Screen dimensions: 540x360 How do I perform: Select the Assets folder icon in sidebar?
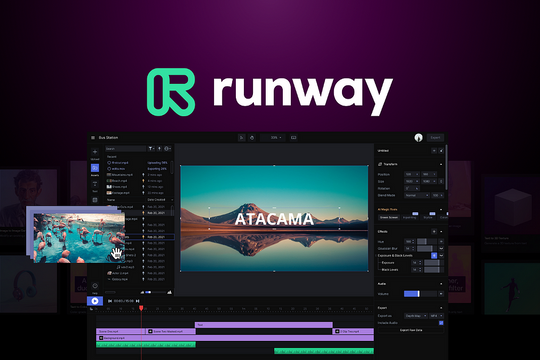[95, 168]
